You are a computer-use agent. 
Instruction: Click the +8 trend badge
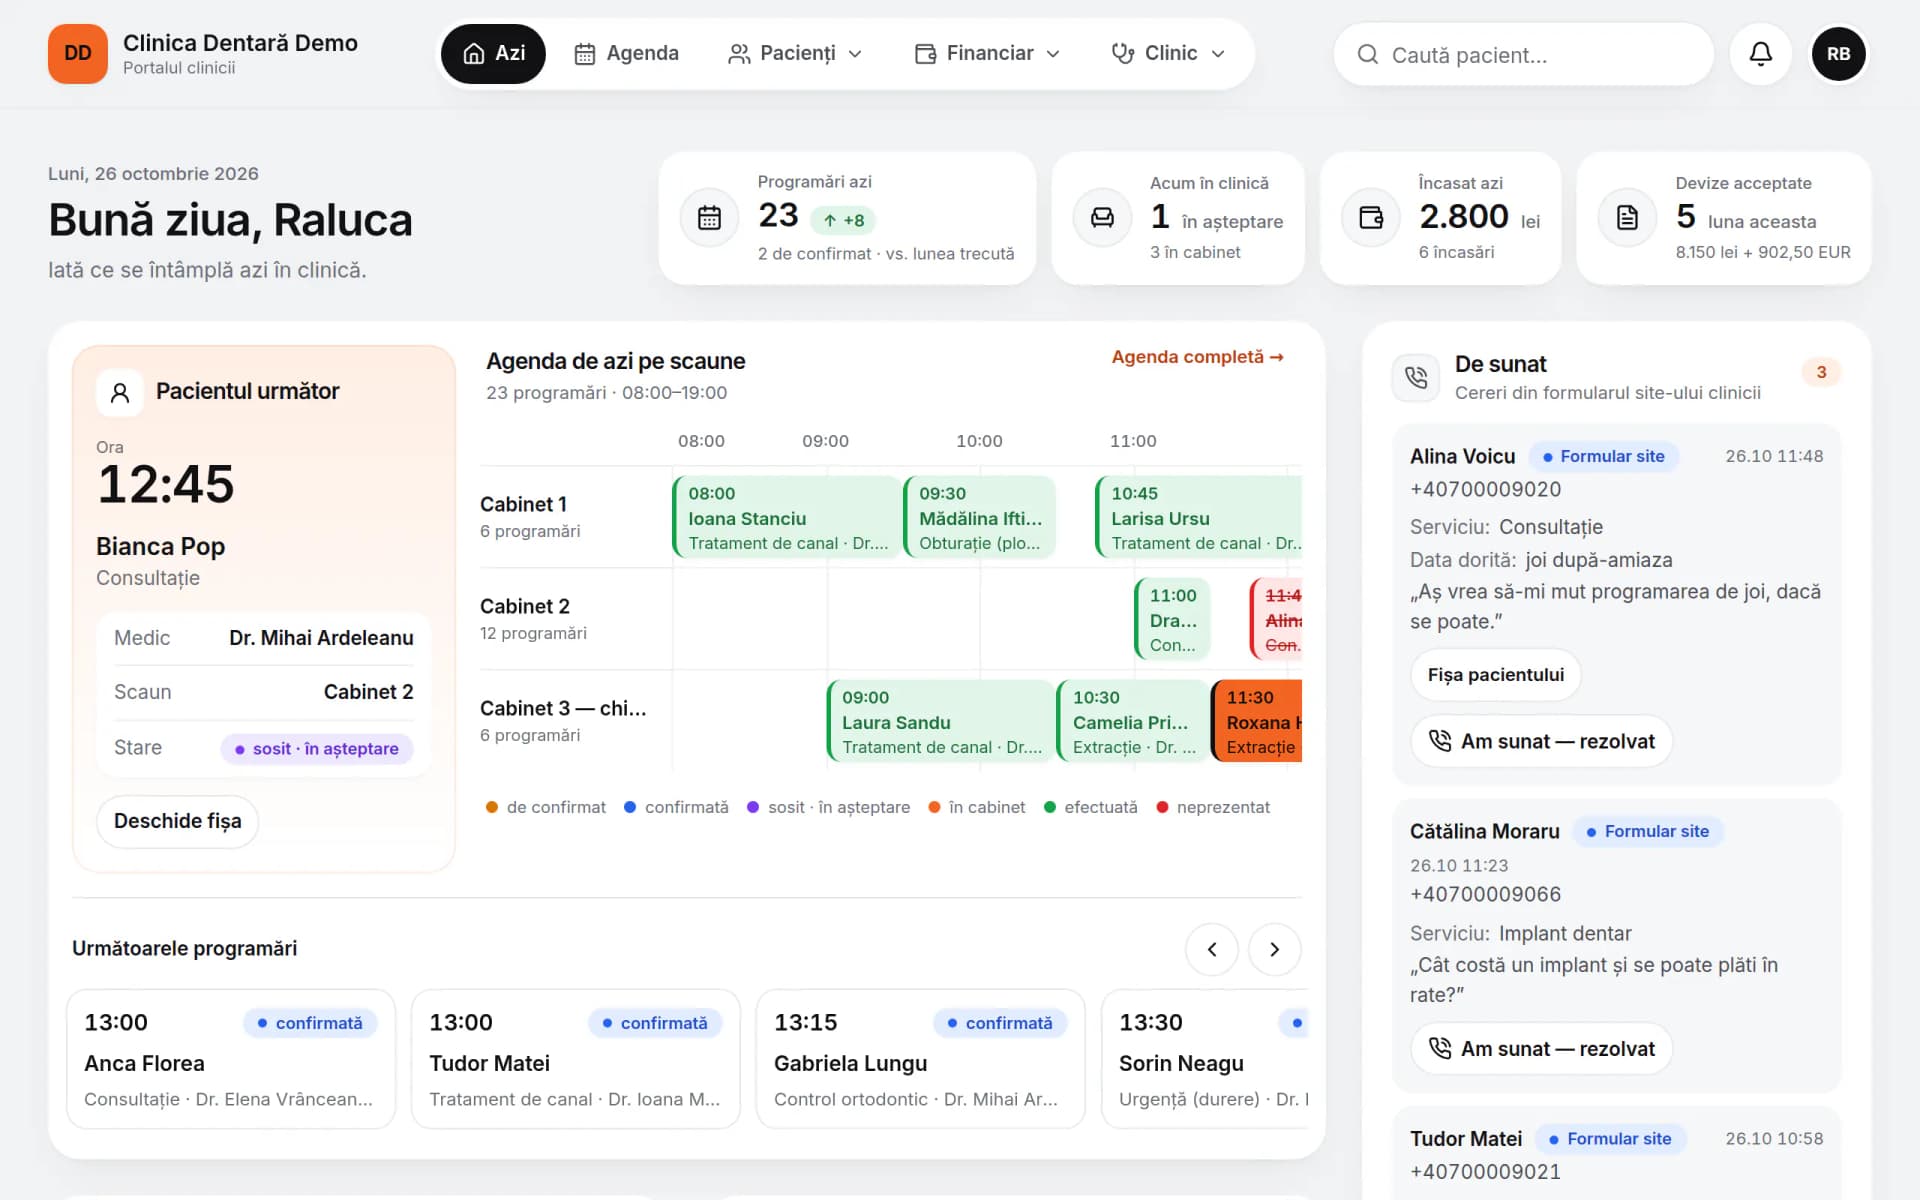click(x=843, y=220)
